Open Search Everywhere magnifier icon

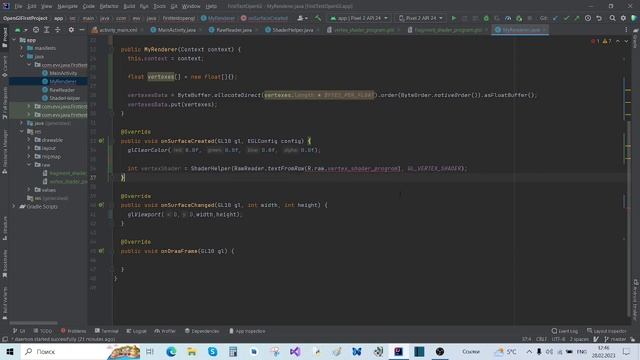[x=613, y=18]
